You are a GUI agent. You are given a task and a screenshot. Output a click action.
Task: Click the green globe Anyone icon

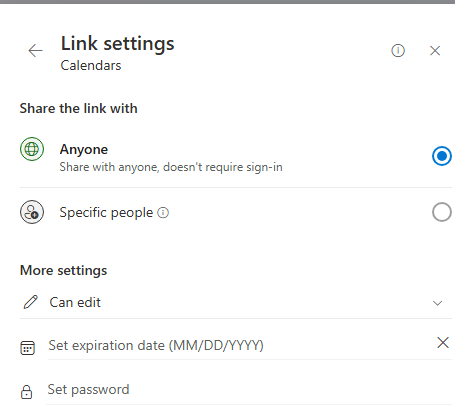coord(32,149)
